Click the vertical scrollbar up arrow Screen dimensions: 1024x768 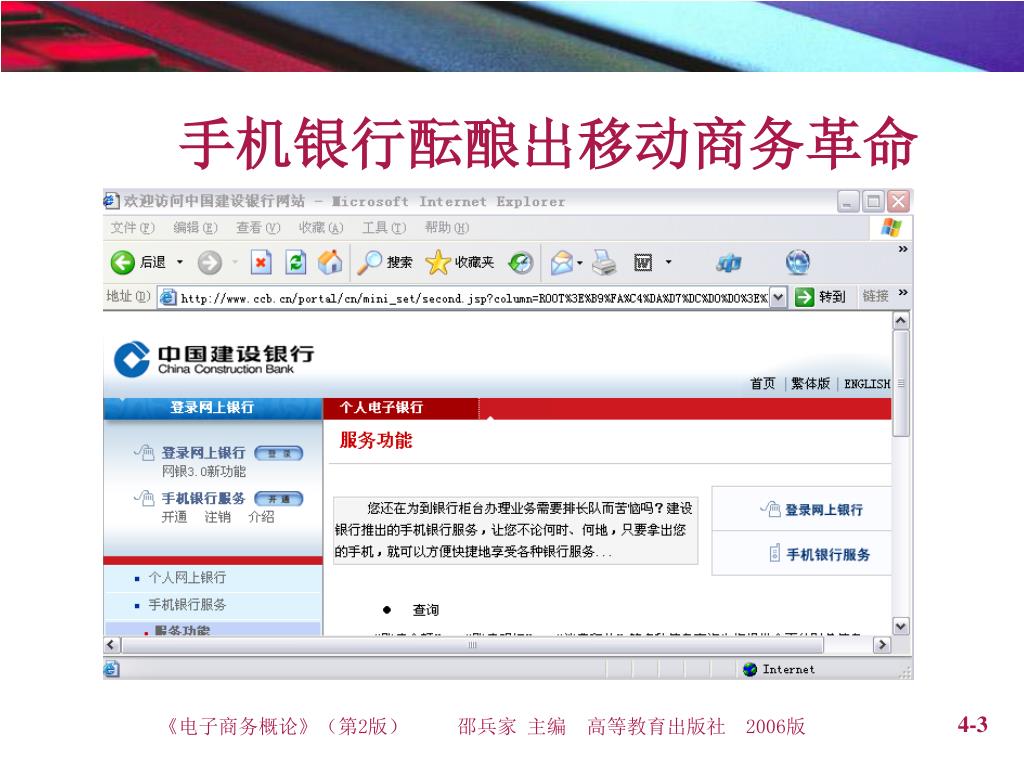901,320
